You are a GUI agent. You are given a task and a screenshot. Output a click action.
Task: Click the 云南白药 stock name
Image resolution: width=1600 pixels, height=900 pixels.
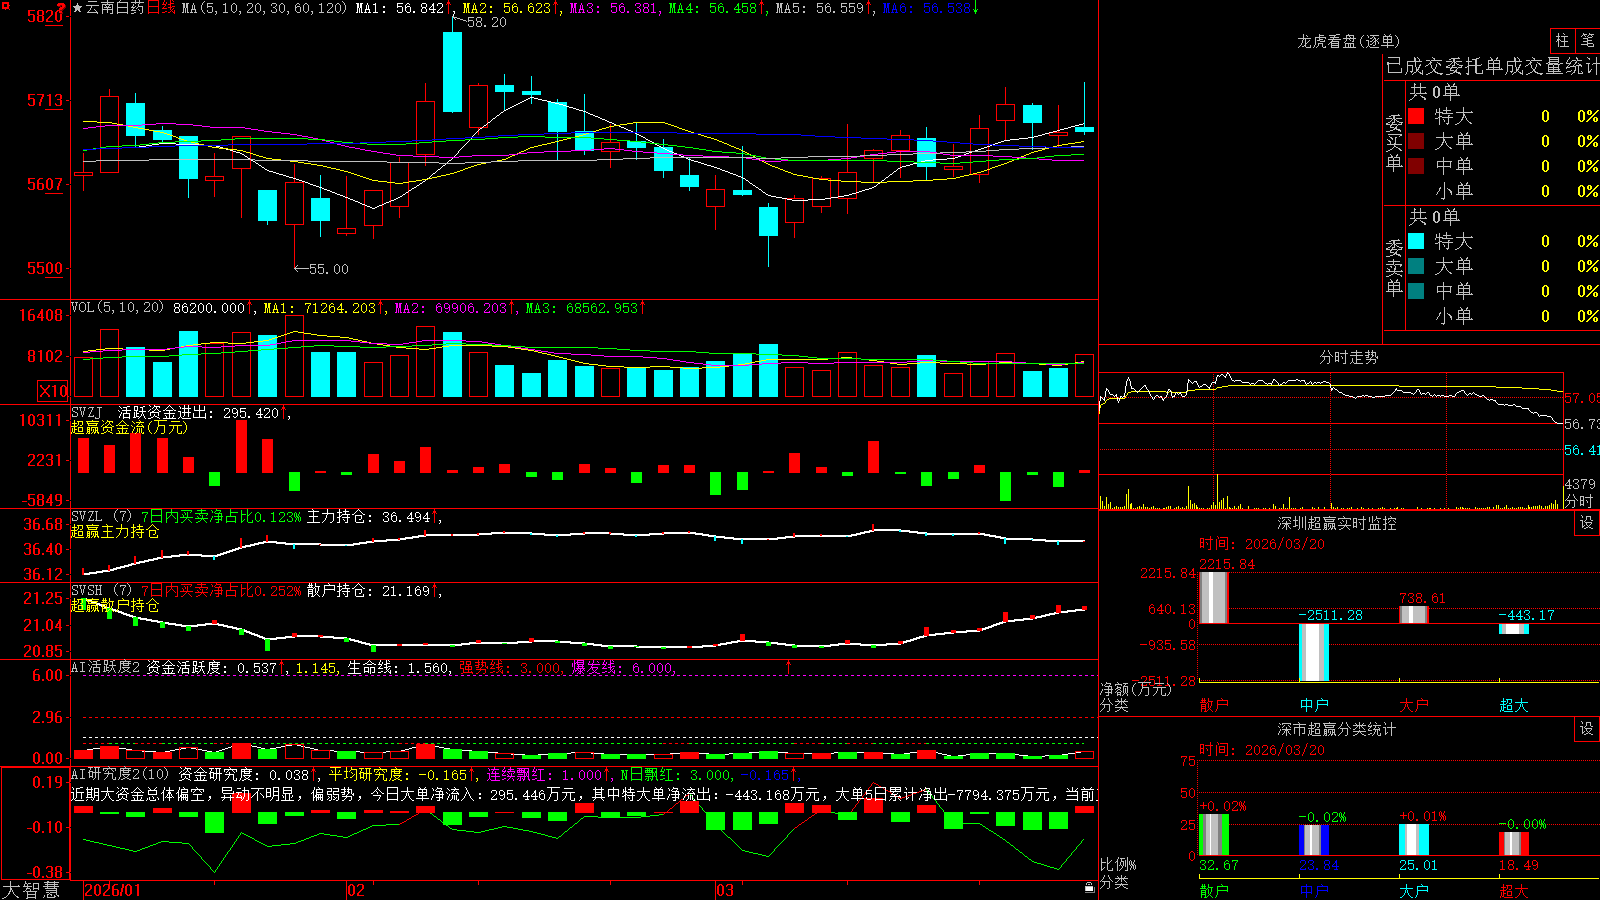coord(115,8)
